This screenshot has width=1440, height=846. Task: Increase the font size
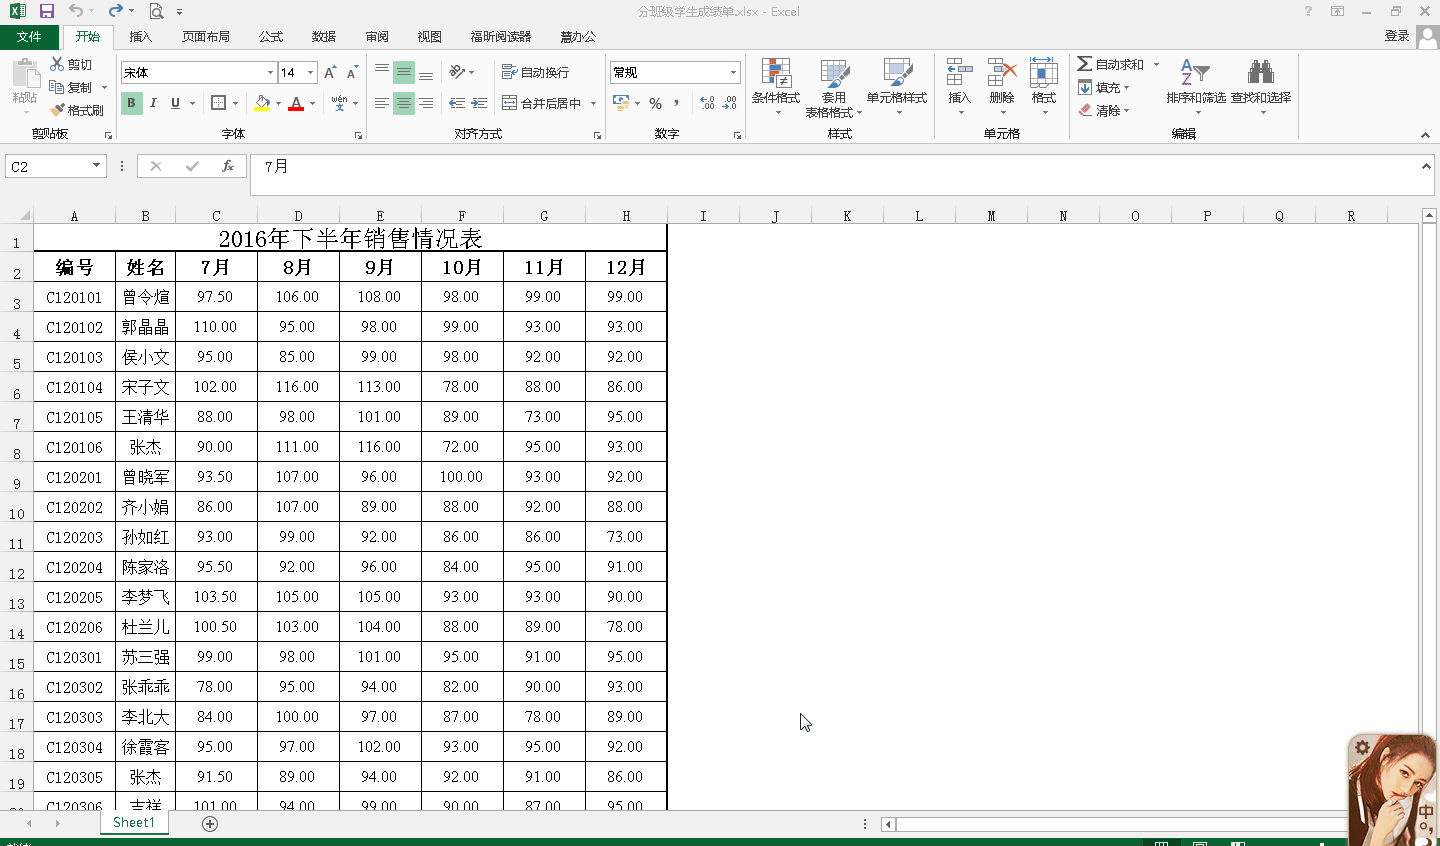[x=330, y=72]
